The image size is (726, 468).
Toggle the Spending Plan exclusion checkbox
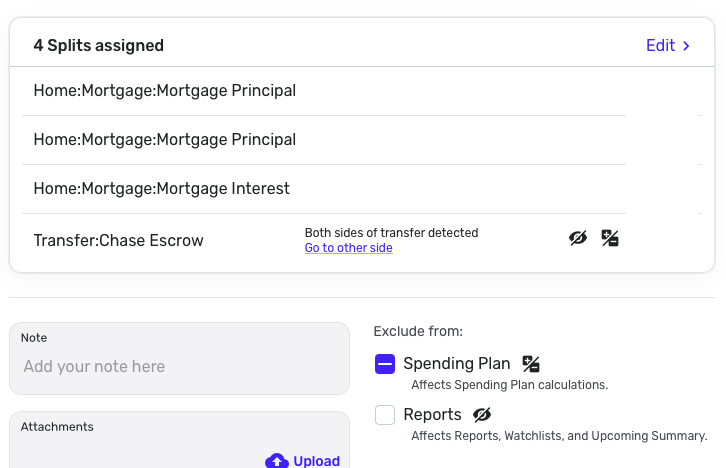click(385, 364)
